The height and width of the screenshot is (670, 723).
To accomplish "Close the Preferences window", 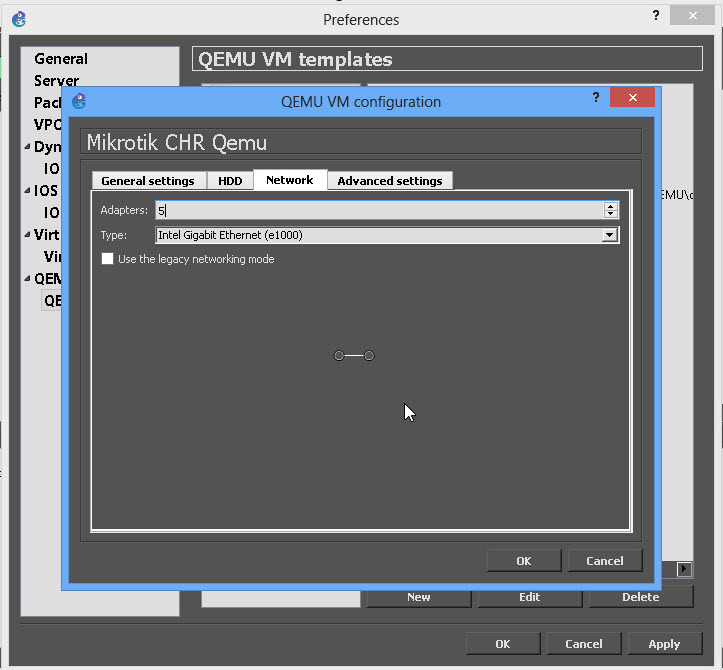I will 692,16.
